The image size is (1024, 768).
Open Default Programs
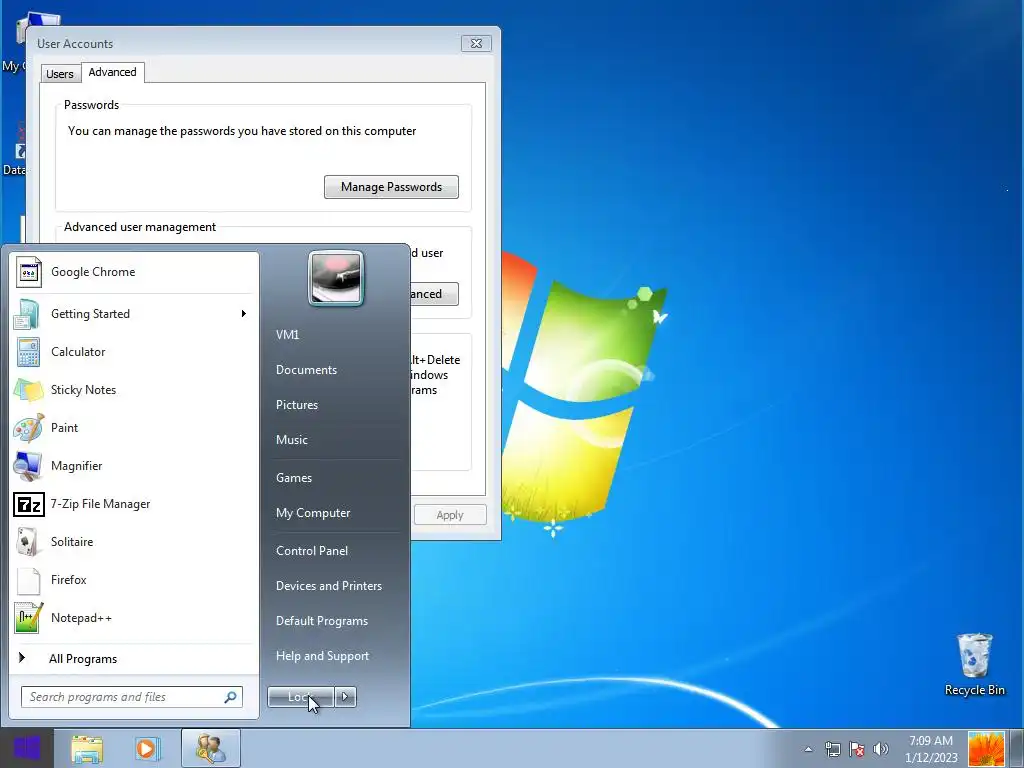click(x=322, y=621)
